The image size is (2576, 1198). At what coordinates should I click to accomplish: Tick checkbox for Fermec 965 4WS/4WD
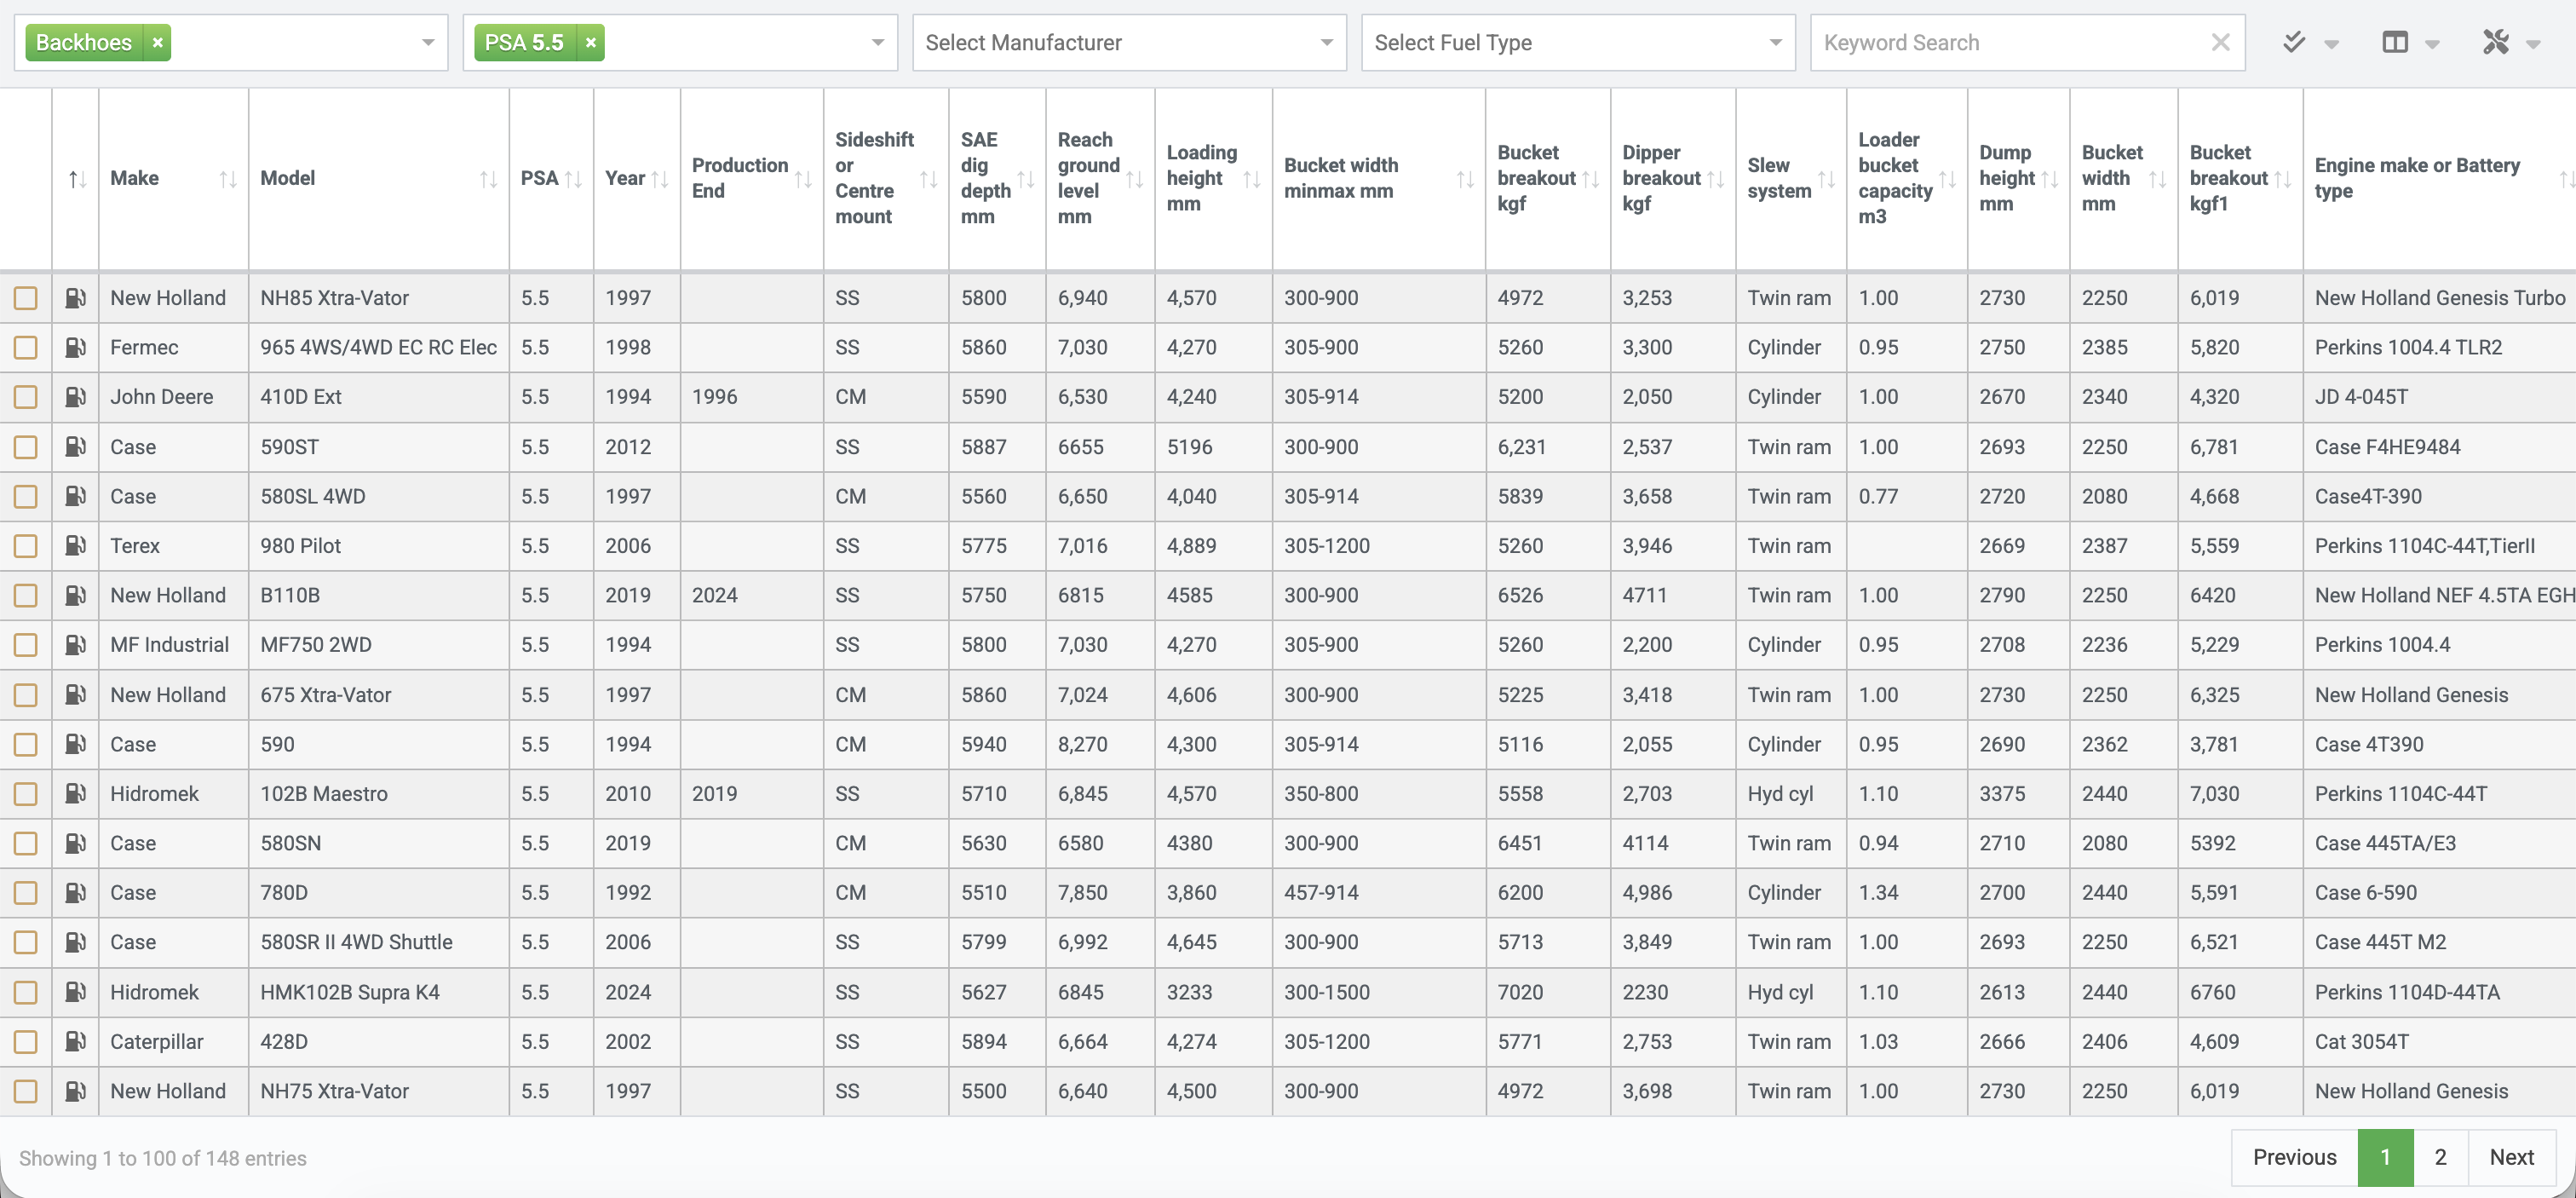click(x=26, y=347)
